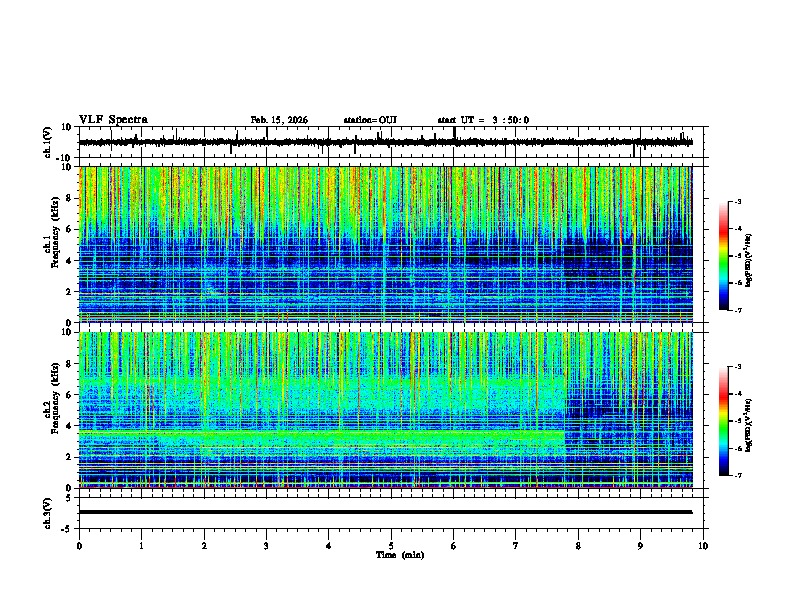Click time axis tick label "1"
Screen dimensions: 792x612
click(x=141, y=545)
